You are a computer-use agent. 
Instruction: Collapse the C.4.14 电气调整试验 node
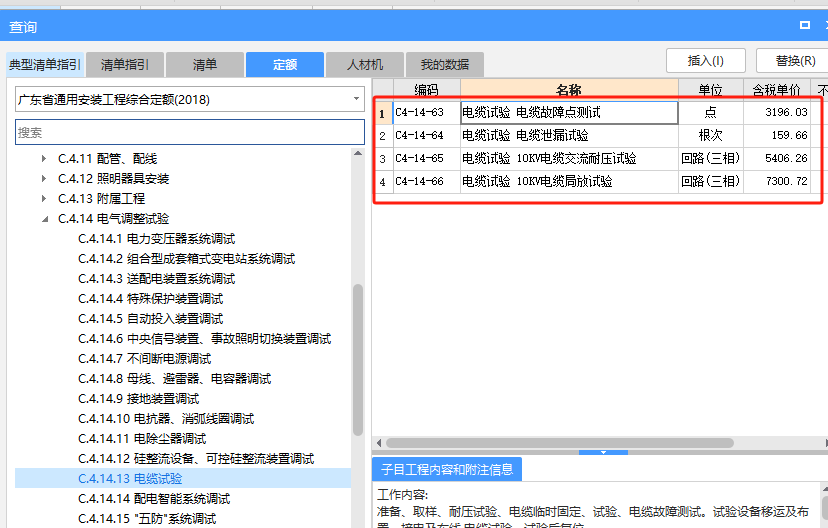[45, 219]
